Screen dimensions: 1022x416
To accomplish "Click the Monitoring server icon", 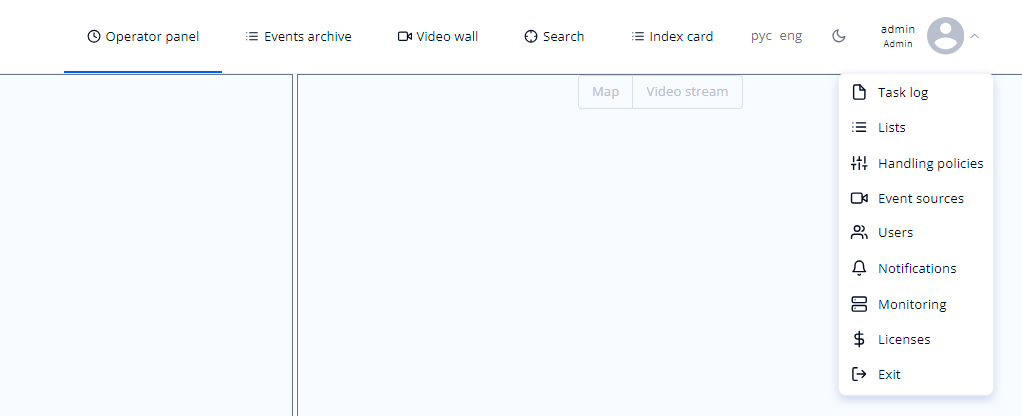I will 859,304.
